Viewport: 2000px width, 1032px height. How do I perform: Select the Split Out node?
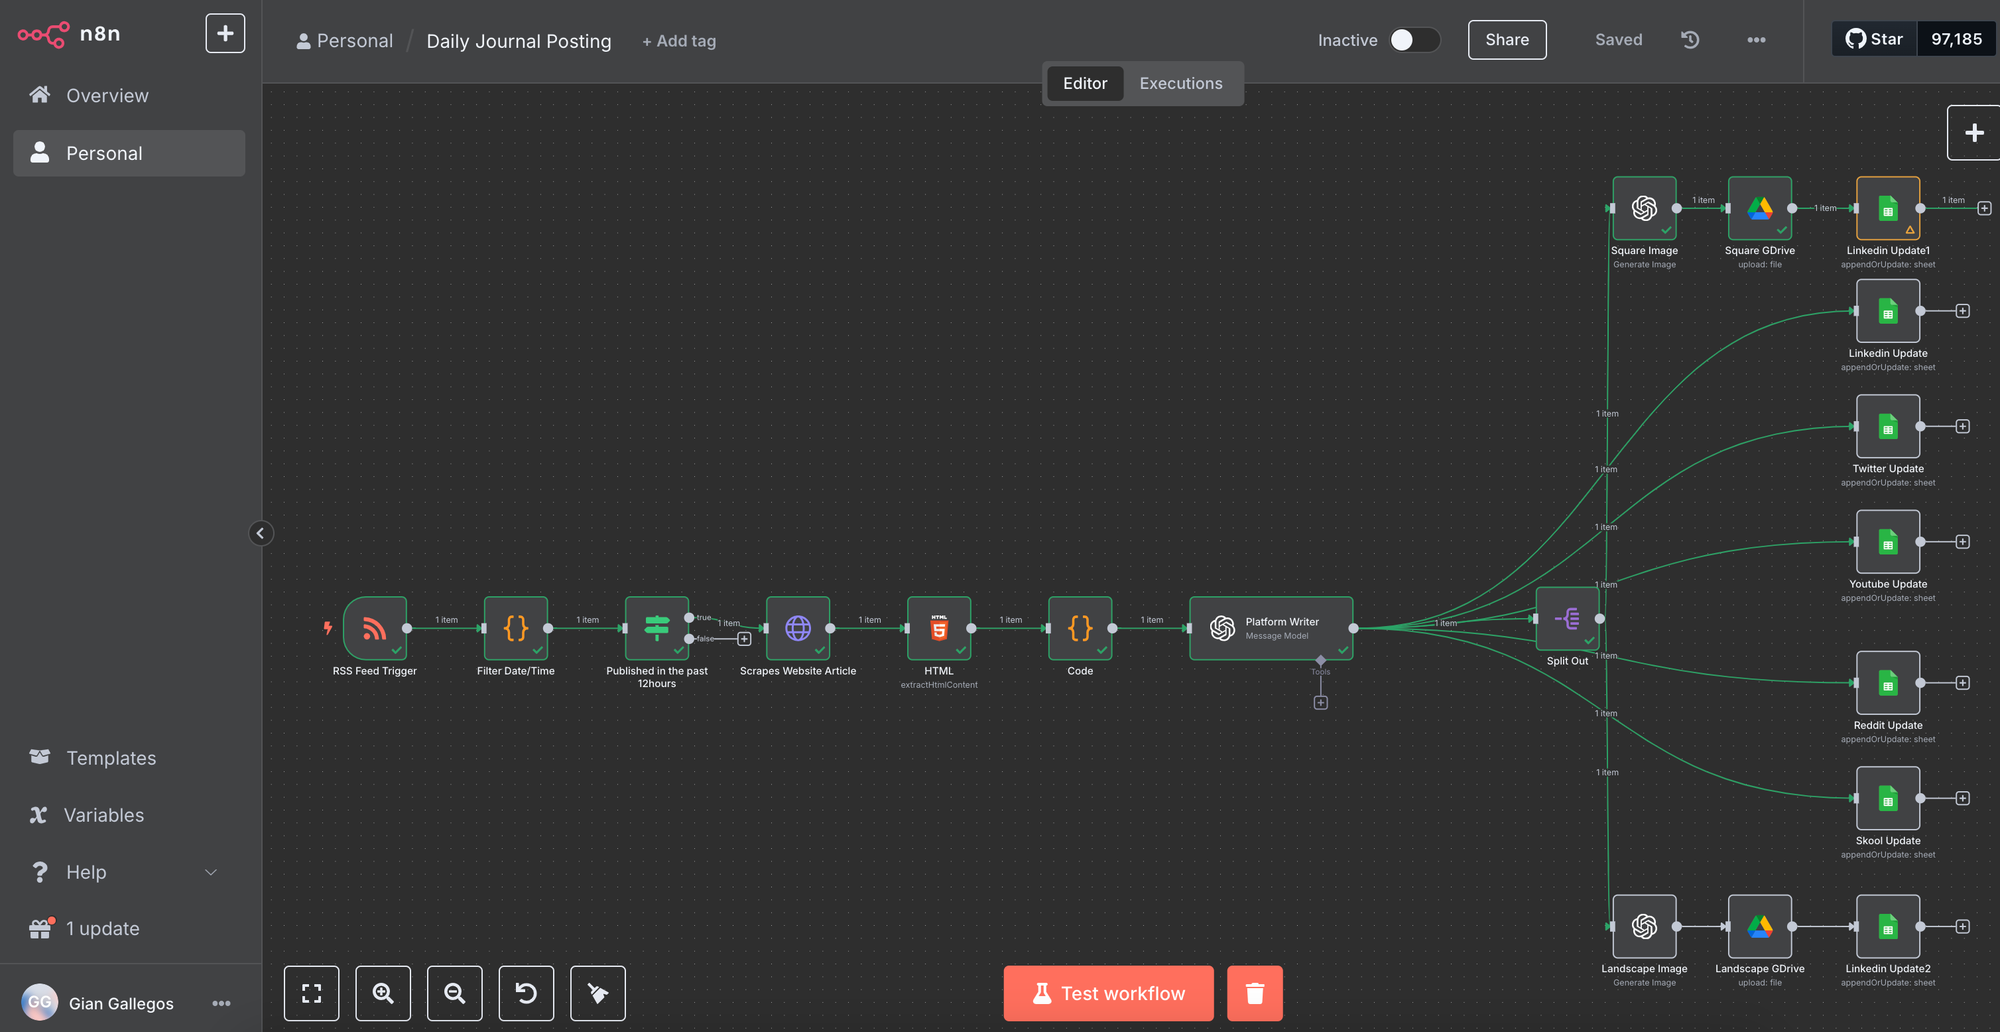pyautogui.click(x=1568, y=619)
